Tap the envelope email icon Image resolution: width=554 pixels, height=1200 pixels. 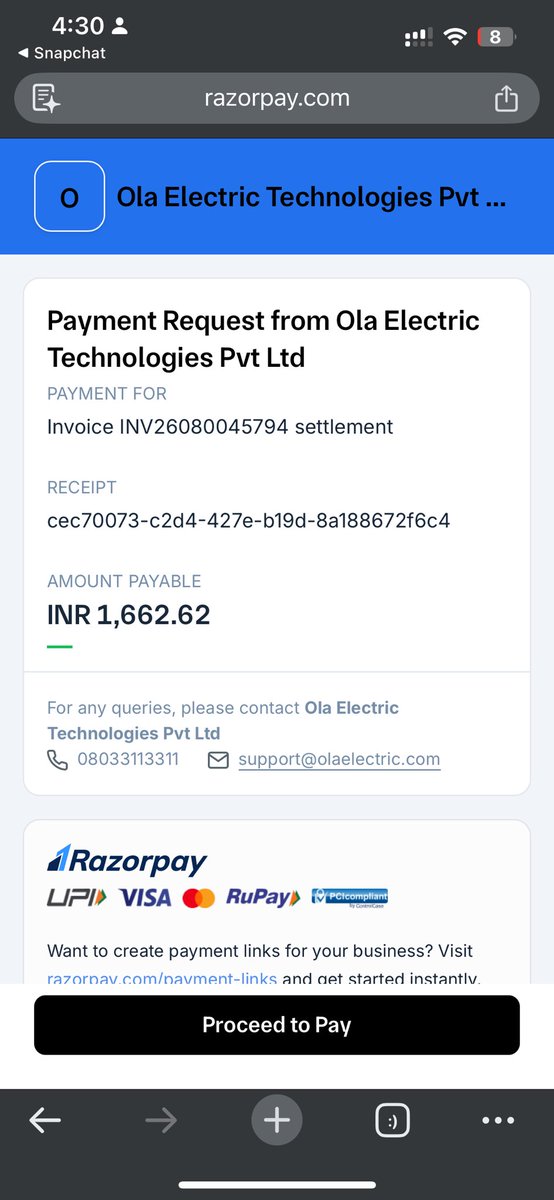tap(218, 760)
